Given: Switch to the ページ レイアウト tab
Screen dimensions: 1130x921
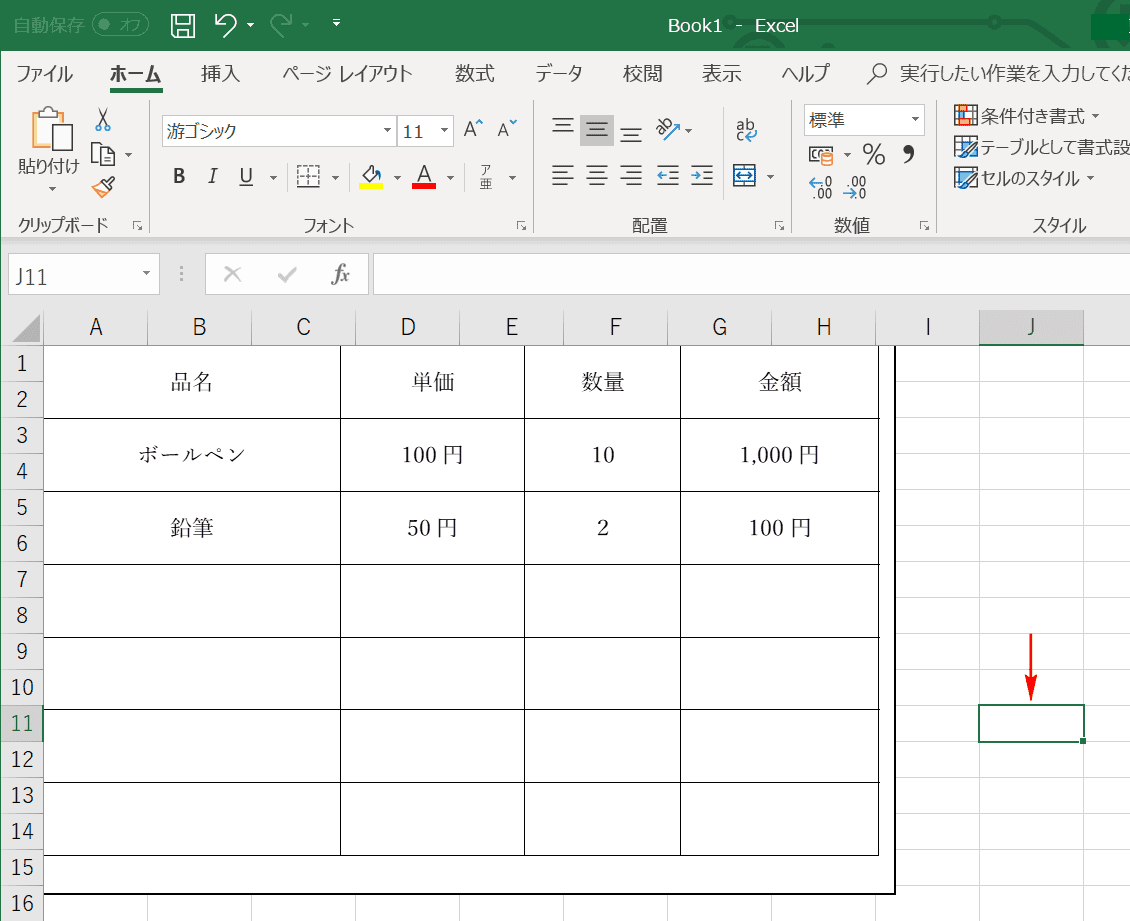Looking at the screenshot, I should point(347,74).
